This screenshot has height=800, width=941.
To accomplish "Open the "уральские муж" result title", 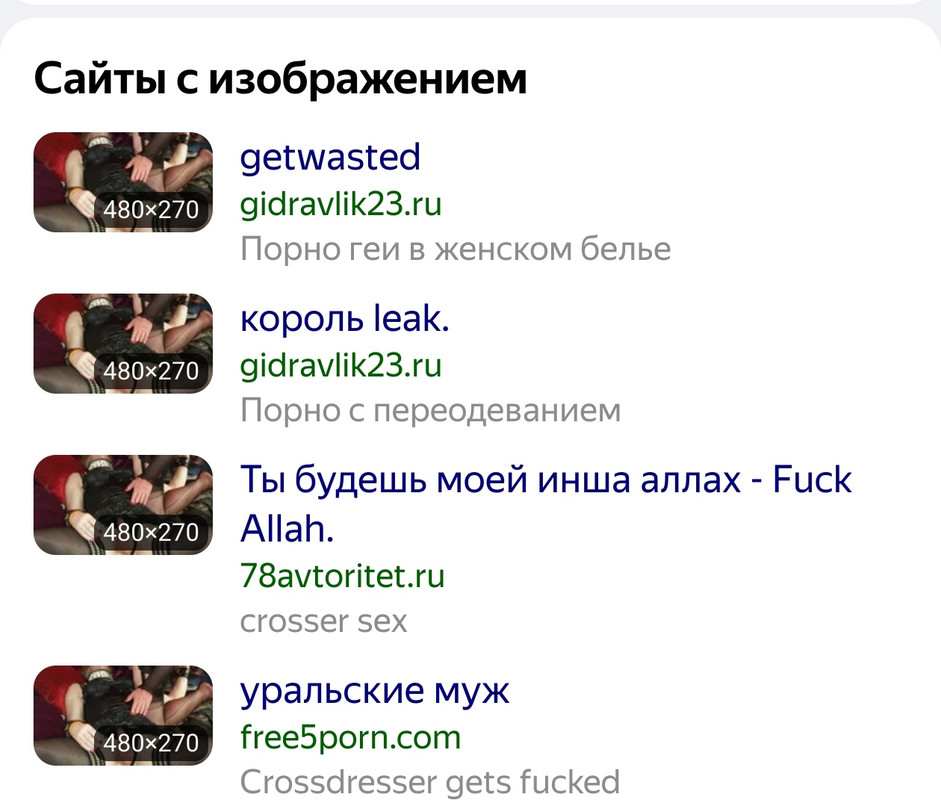I will pyautogui.click(x=374, y=691).
